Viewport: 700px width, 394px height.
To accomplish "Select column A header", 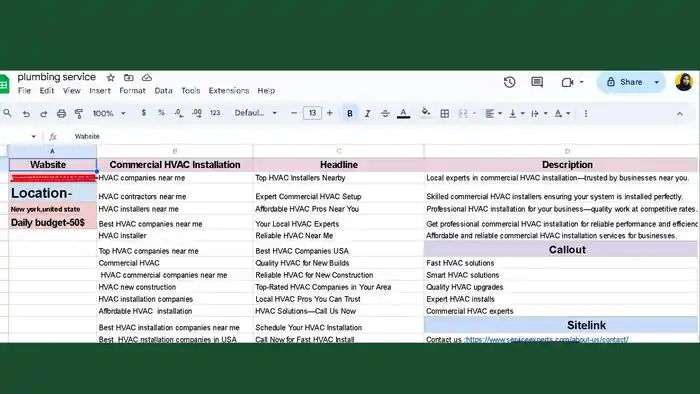I will click(x=52, y=151).
